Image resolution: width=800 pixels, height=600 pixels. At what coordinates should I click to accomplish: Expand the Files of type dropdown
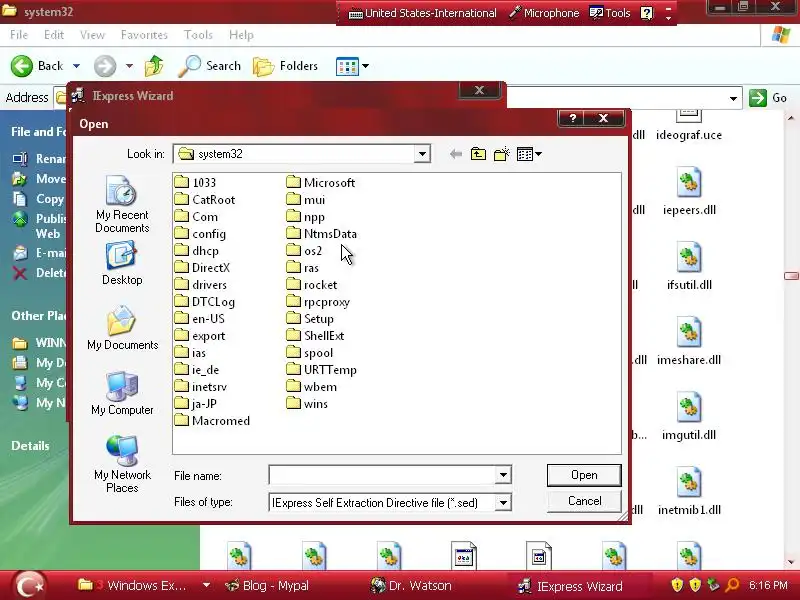click(x=503, y=503)
